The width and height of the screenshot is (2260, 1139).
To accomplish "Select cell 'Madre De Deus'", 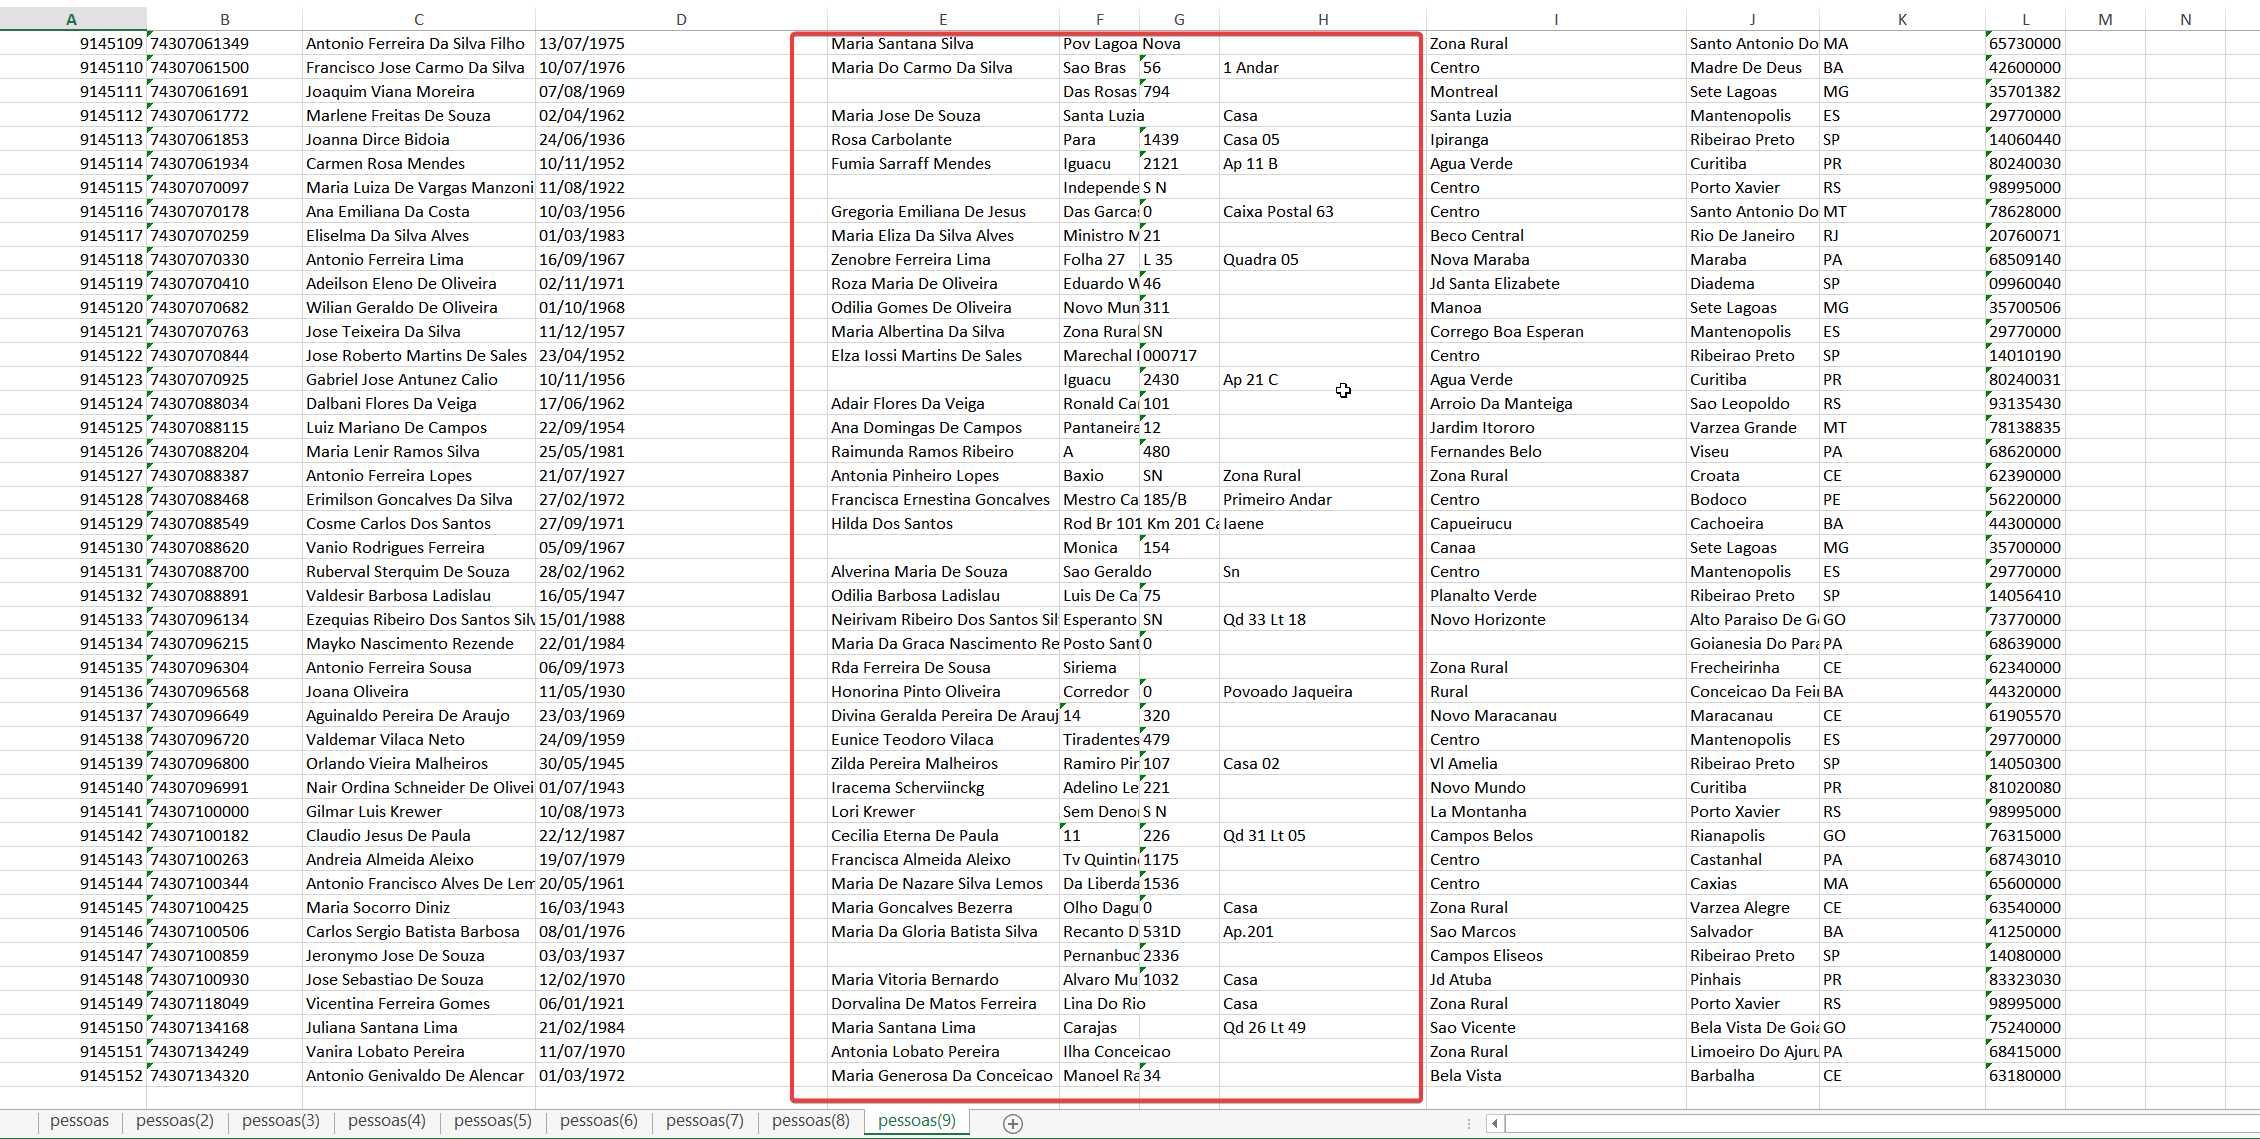I will 1752,67.
